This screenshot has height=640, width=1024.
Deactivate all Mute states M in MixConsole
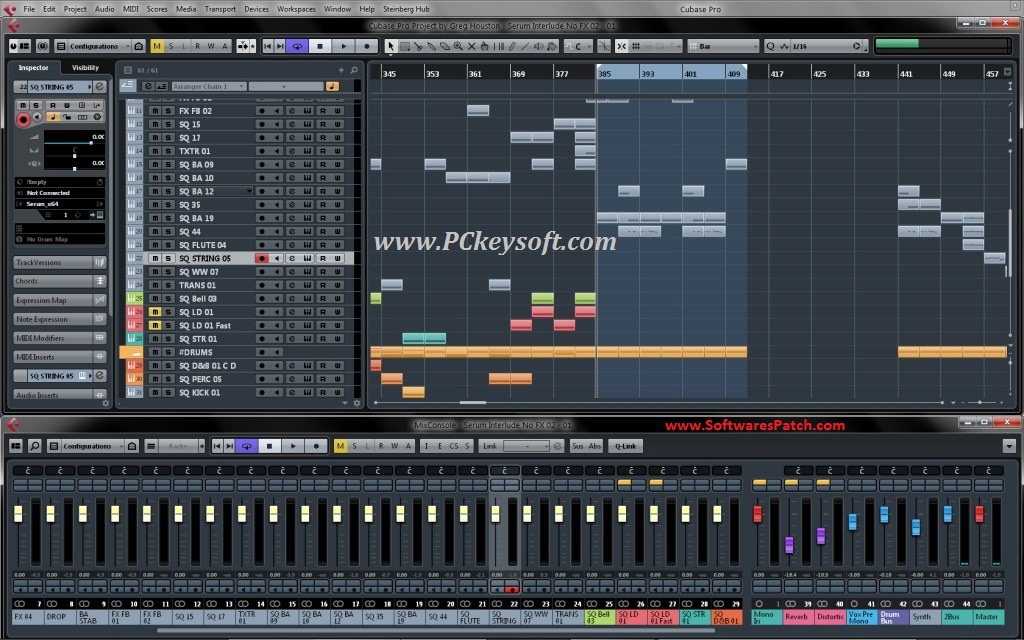tap(340, 446)
